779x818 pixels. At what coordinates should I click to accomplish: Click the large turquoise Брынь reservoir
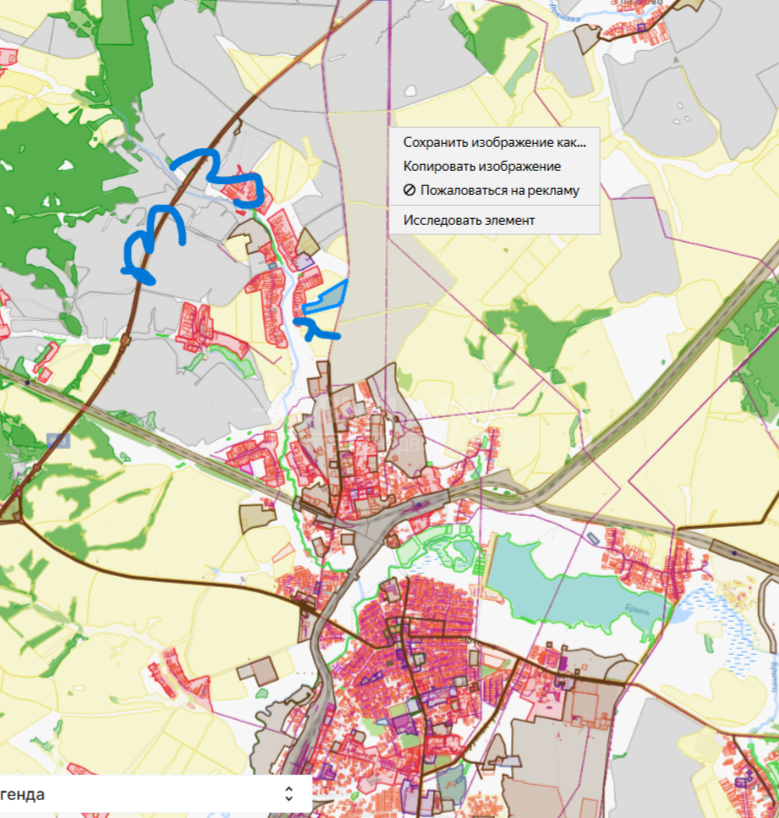[x=560, y=580]
